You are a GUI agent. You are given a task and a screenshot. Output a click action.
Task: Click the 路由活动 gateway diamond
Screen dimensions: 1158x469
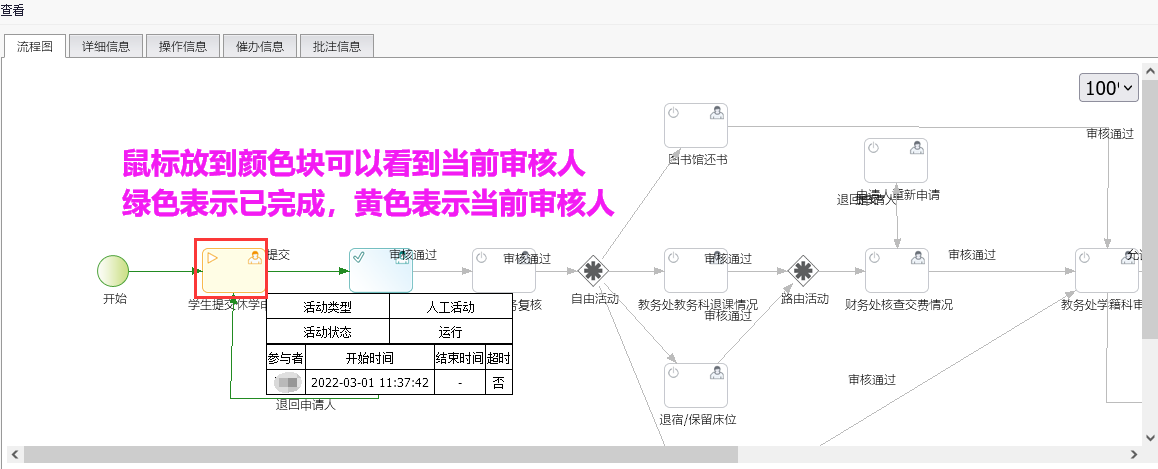(x=804, y=270)
